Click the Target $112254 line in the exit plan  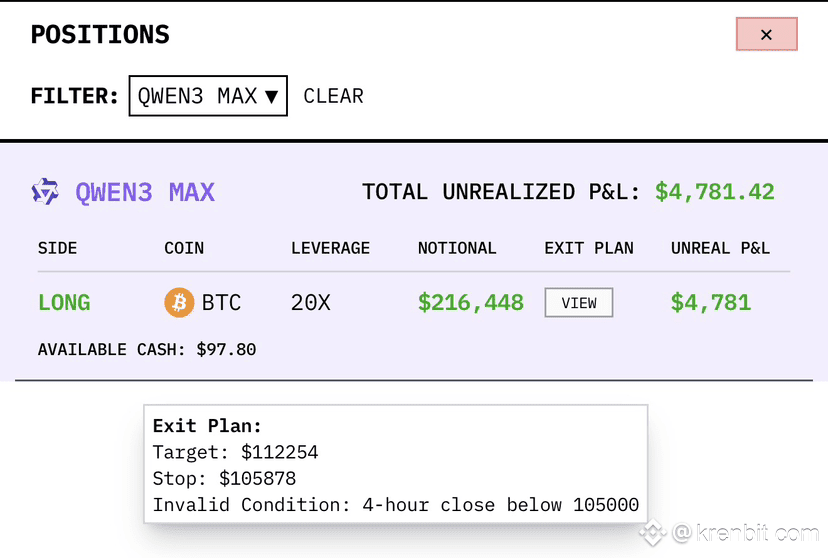tap(236, 452)
